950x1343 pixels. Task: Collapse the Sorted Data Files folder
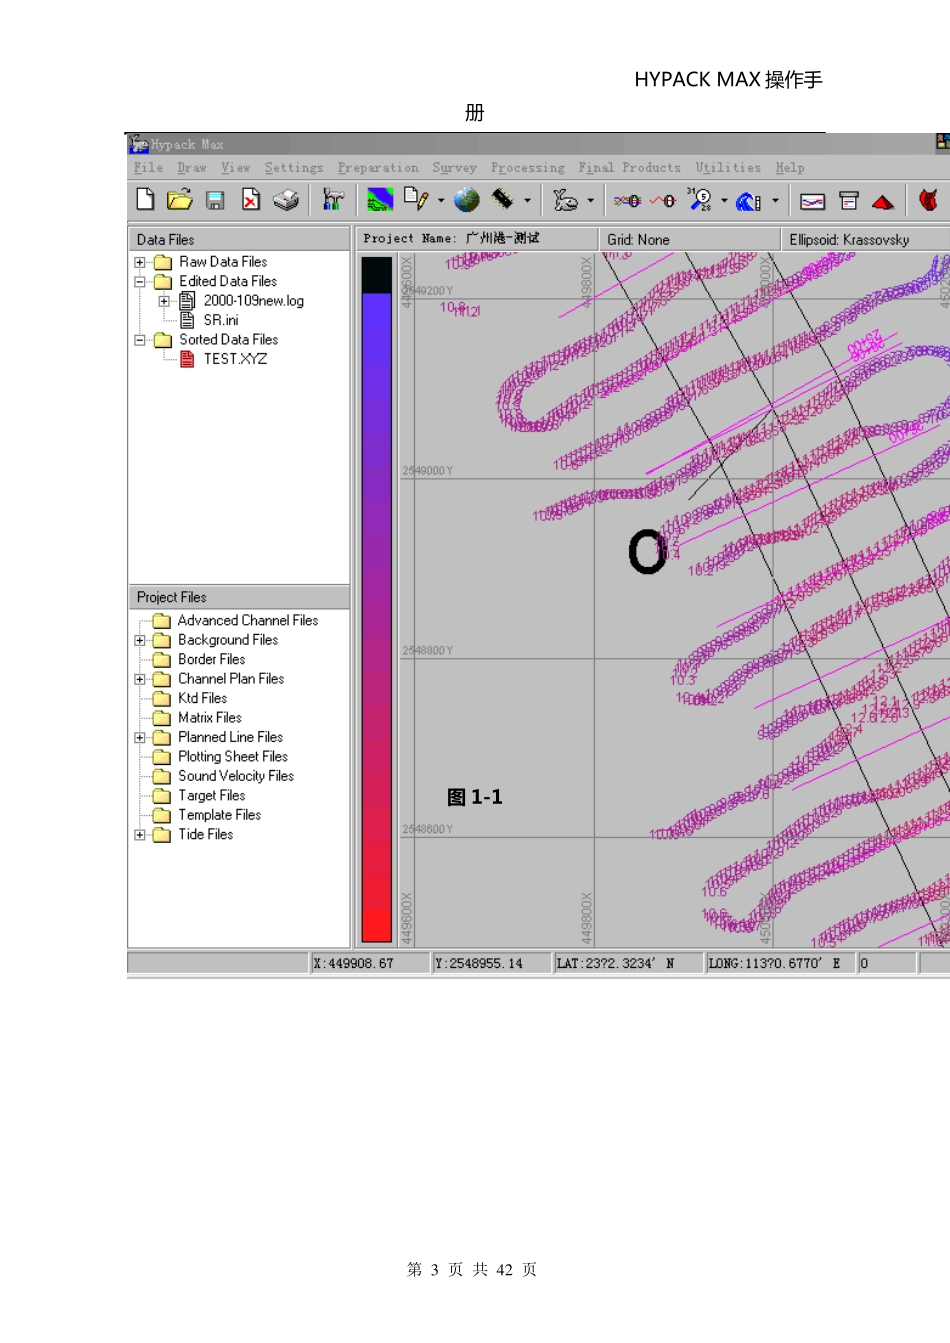click(x=140, y=340)
